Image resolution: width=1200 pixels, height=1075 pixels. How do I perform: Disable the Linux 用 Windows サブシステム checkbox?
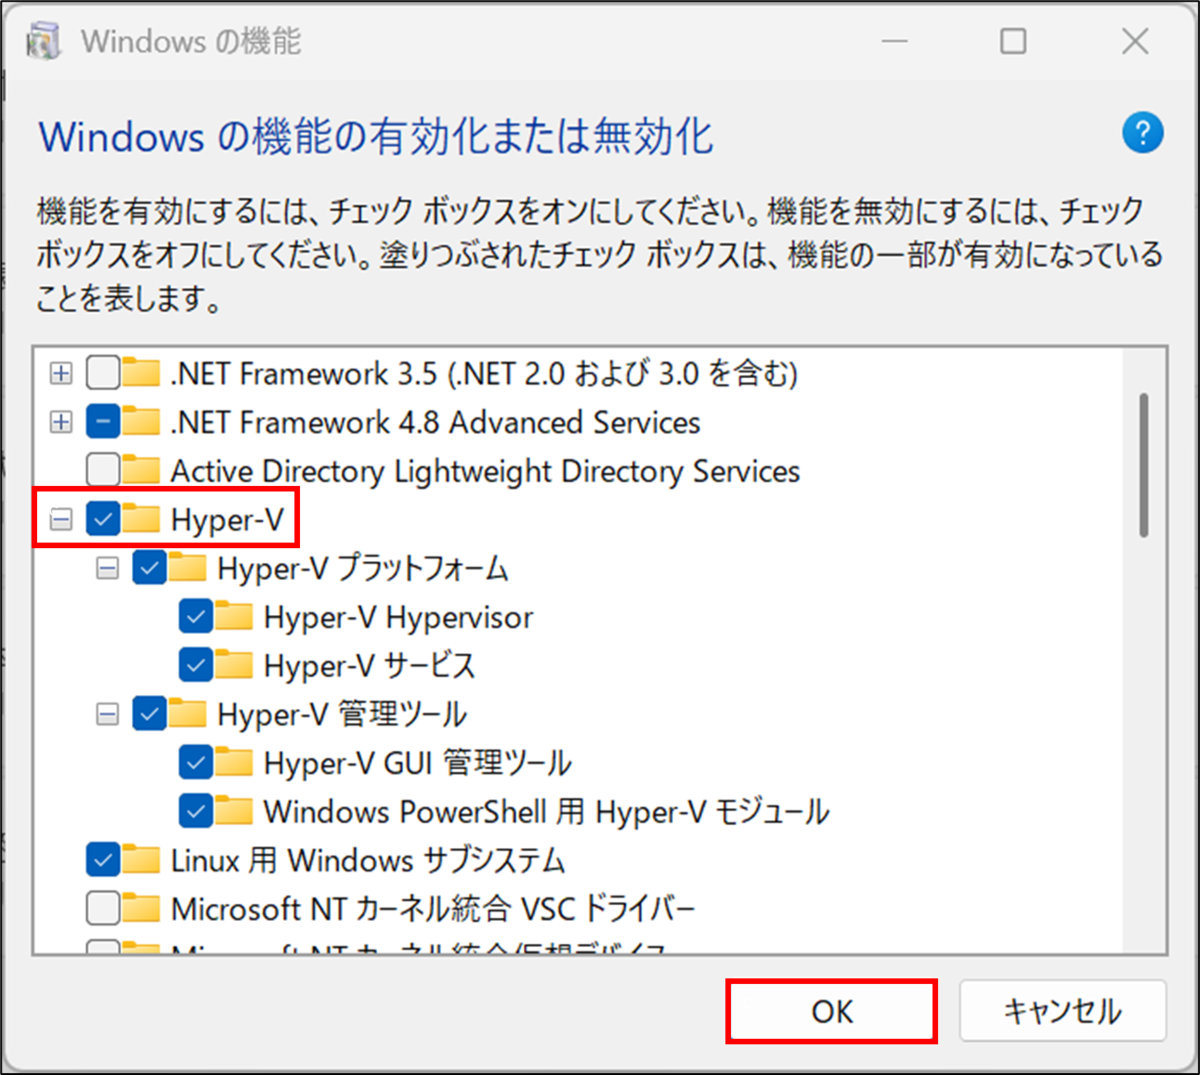tap(103, 860)
